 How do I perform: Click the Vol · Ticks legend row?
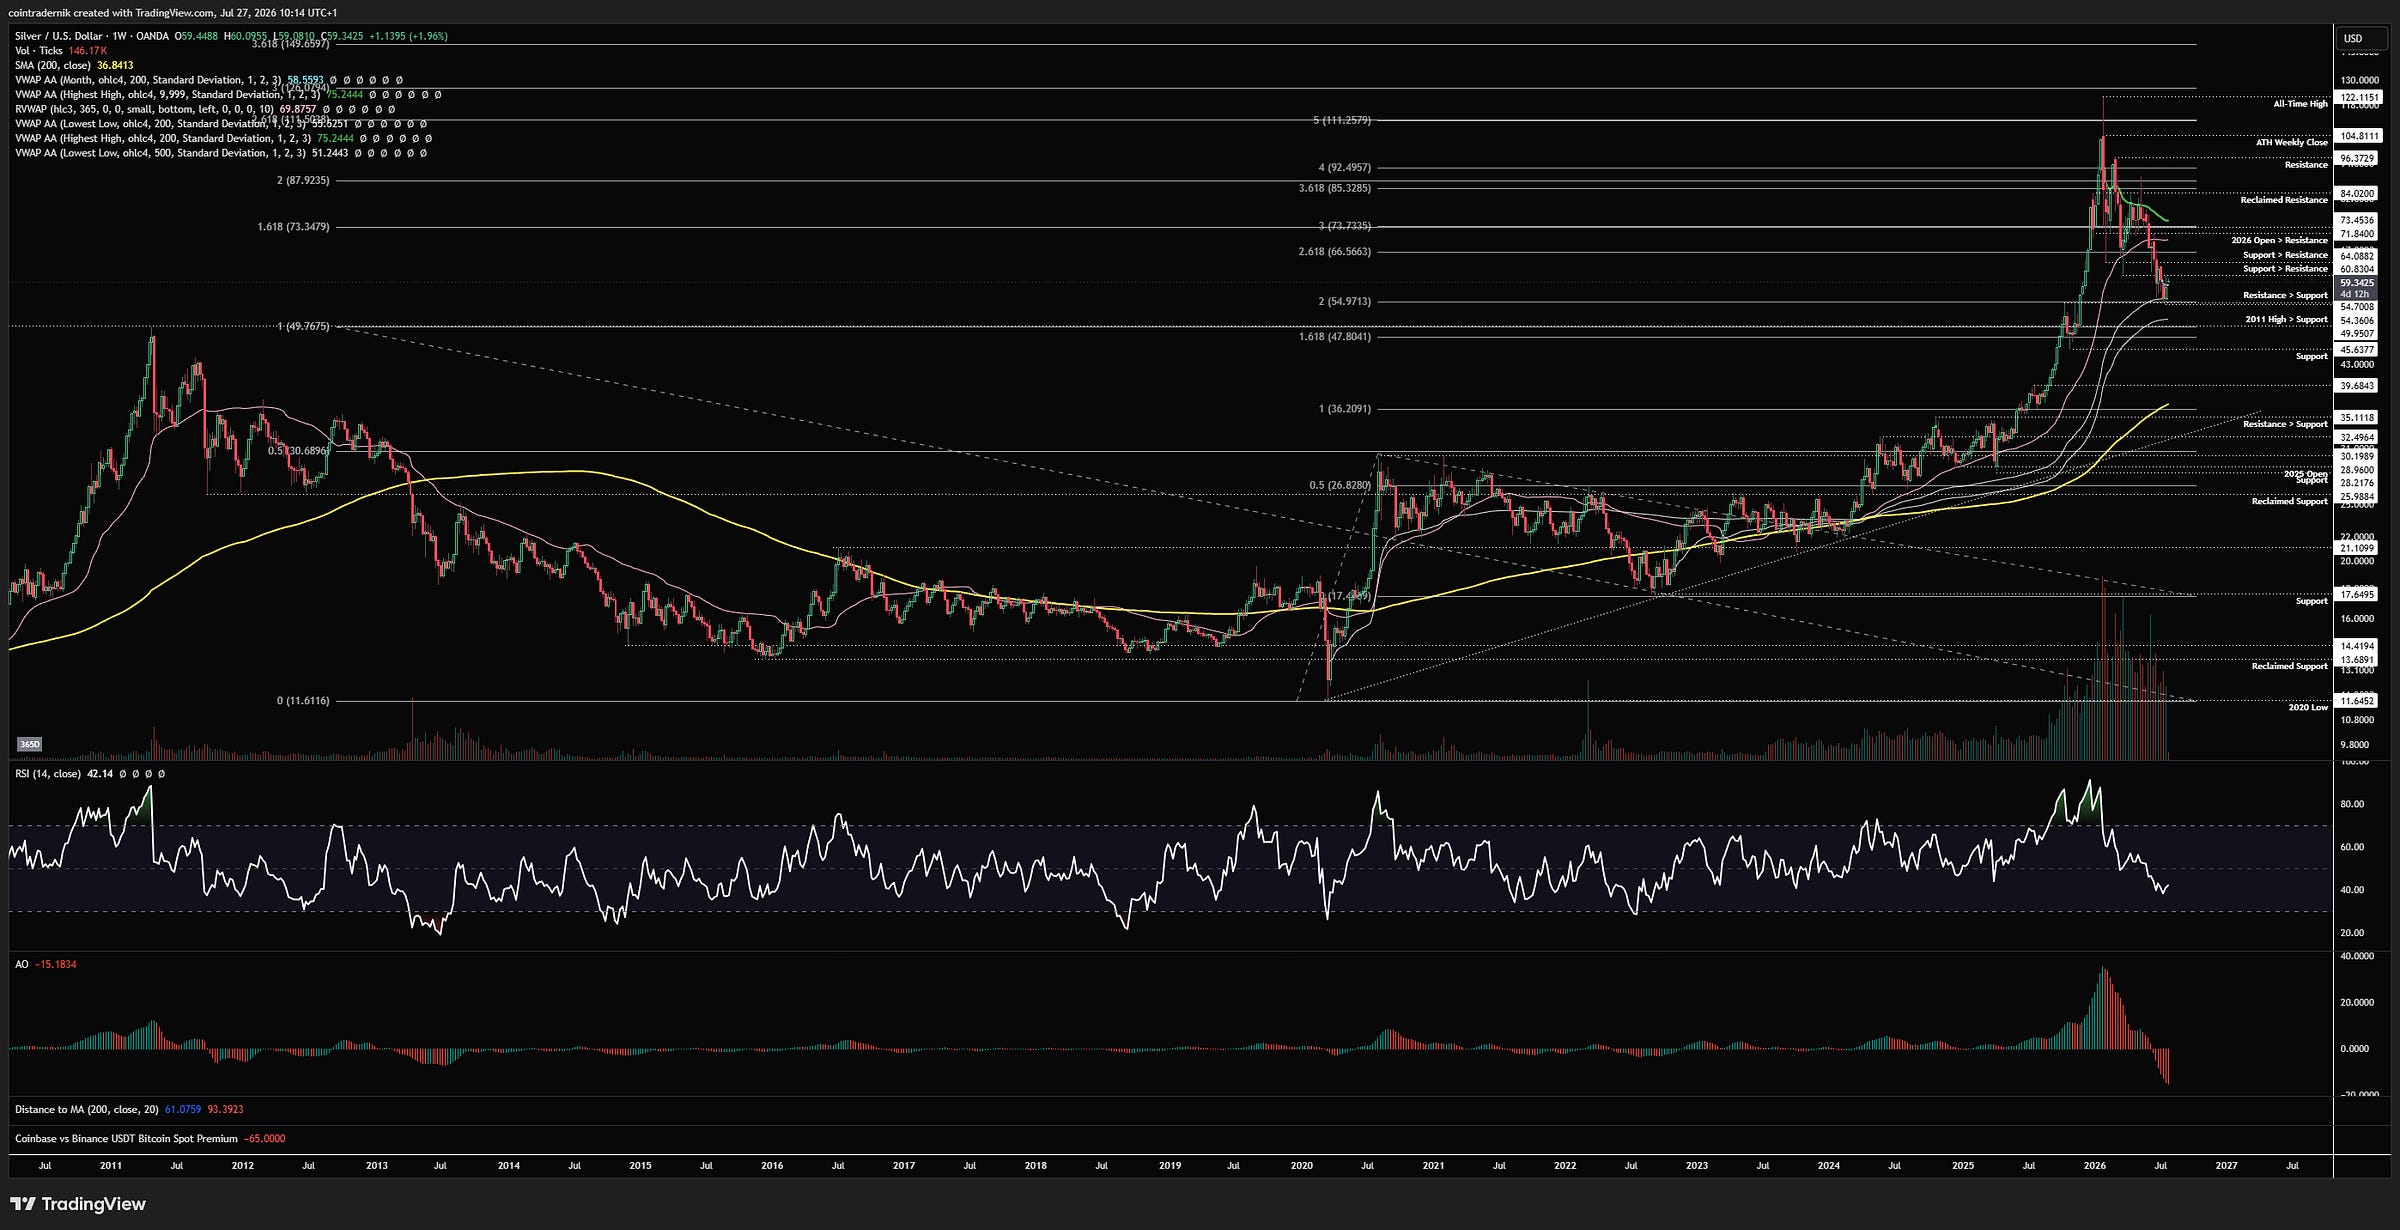click(x=61, y=51)
